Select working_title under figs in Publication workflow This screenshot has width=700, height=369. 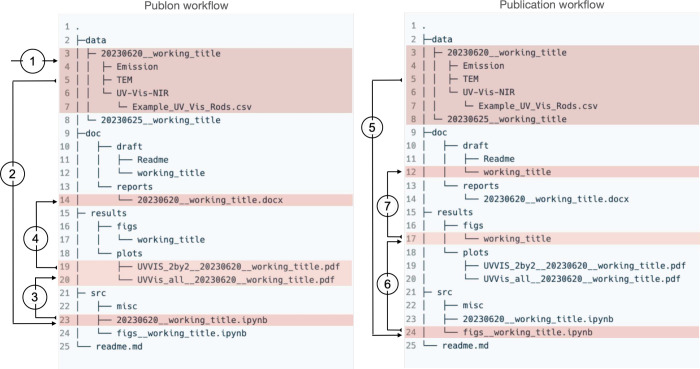517,239
